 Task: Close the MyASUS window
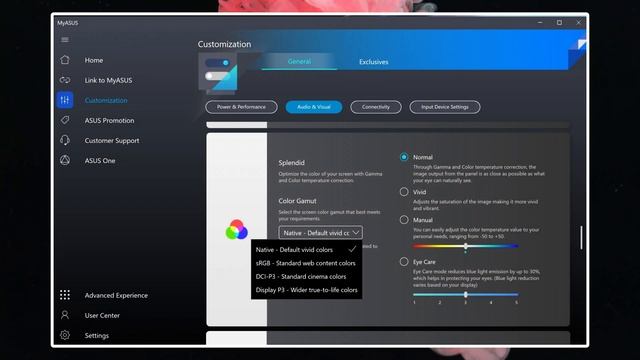pyautogui.click(x=578, y=23)
